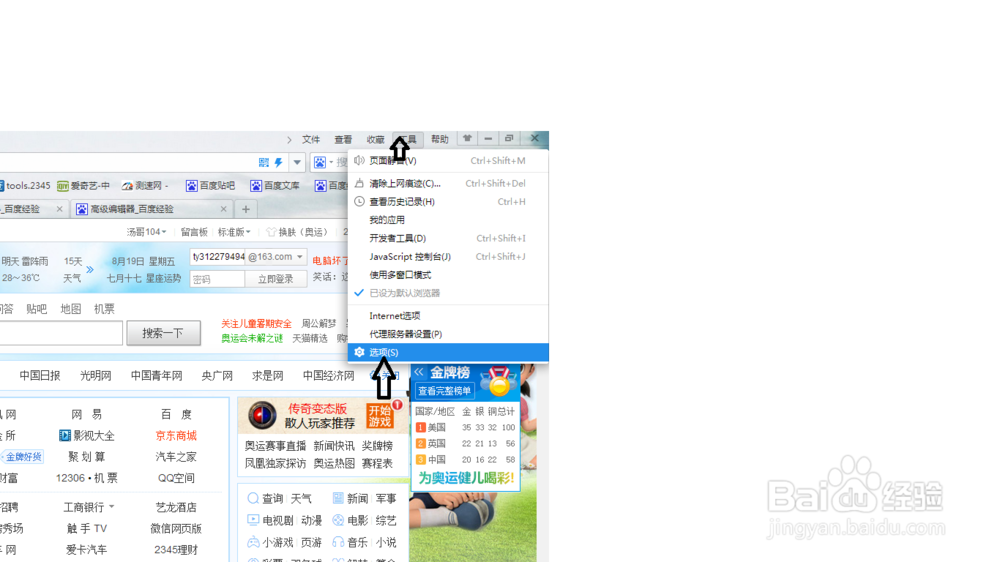Open 爱奇艺 bookmark

(84, 186)
